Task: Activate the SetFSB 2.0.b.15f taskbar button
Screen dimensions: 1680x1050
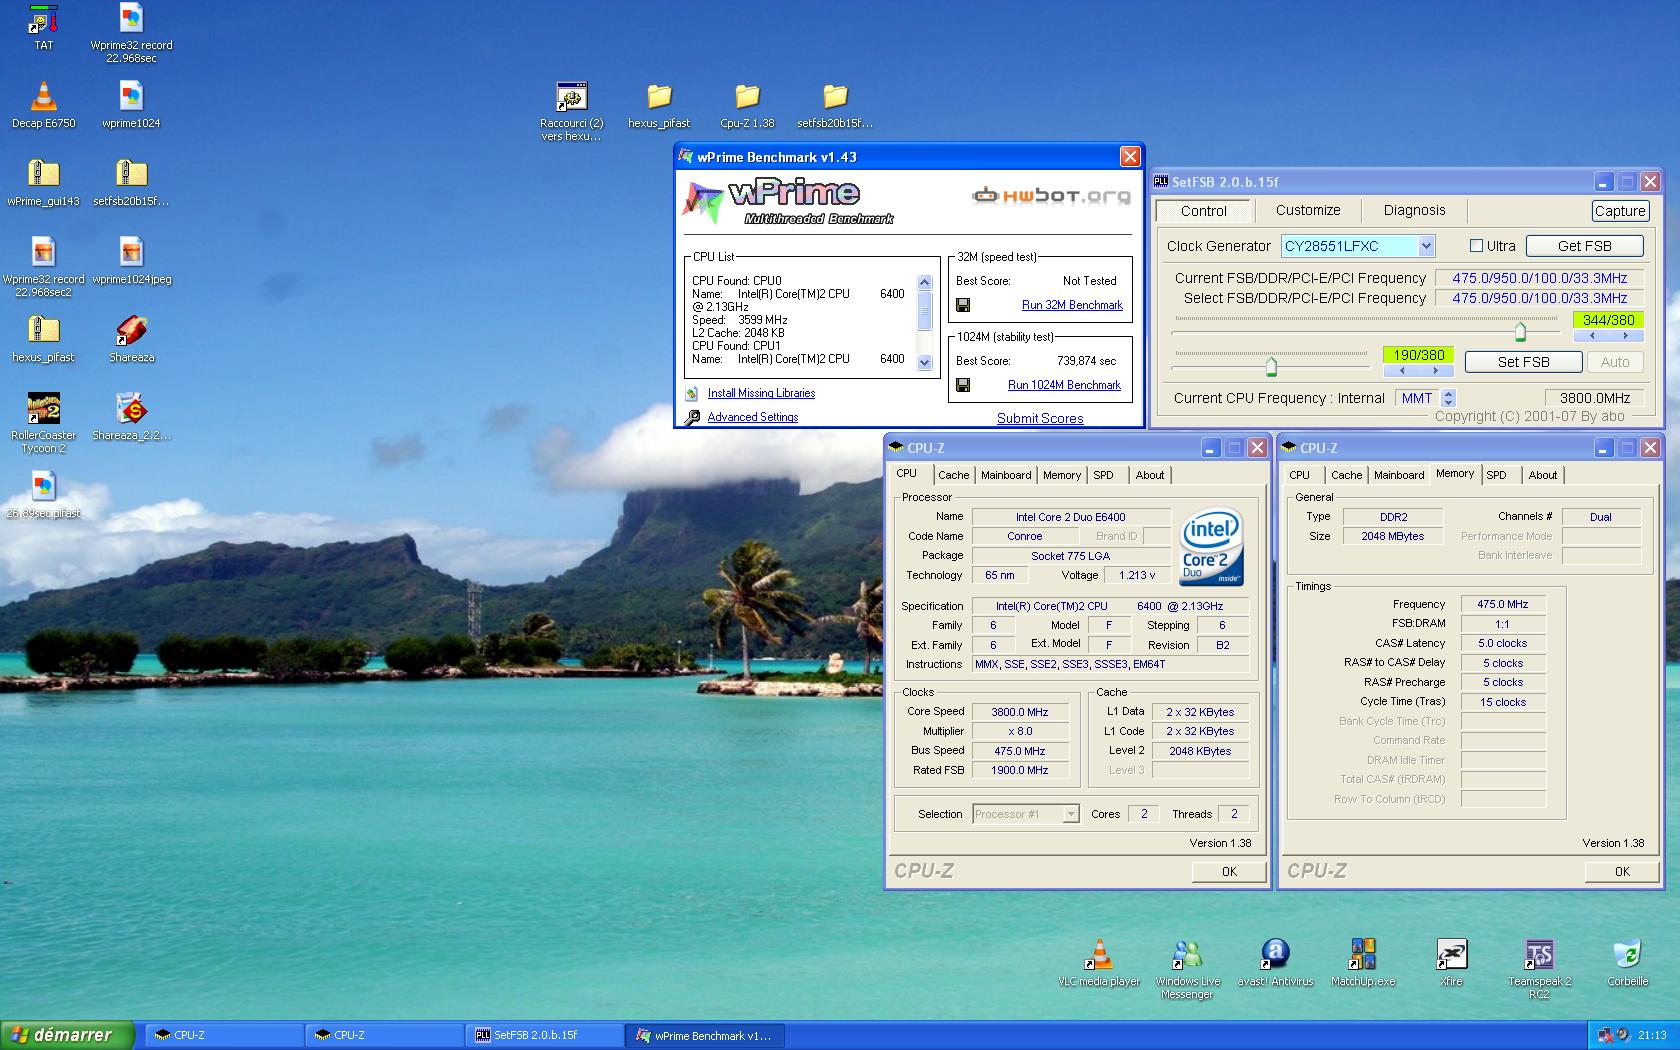Action: (545, 1035)
